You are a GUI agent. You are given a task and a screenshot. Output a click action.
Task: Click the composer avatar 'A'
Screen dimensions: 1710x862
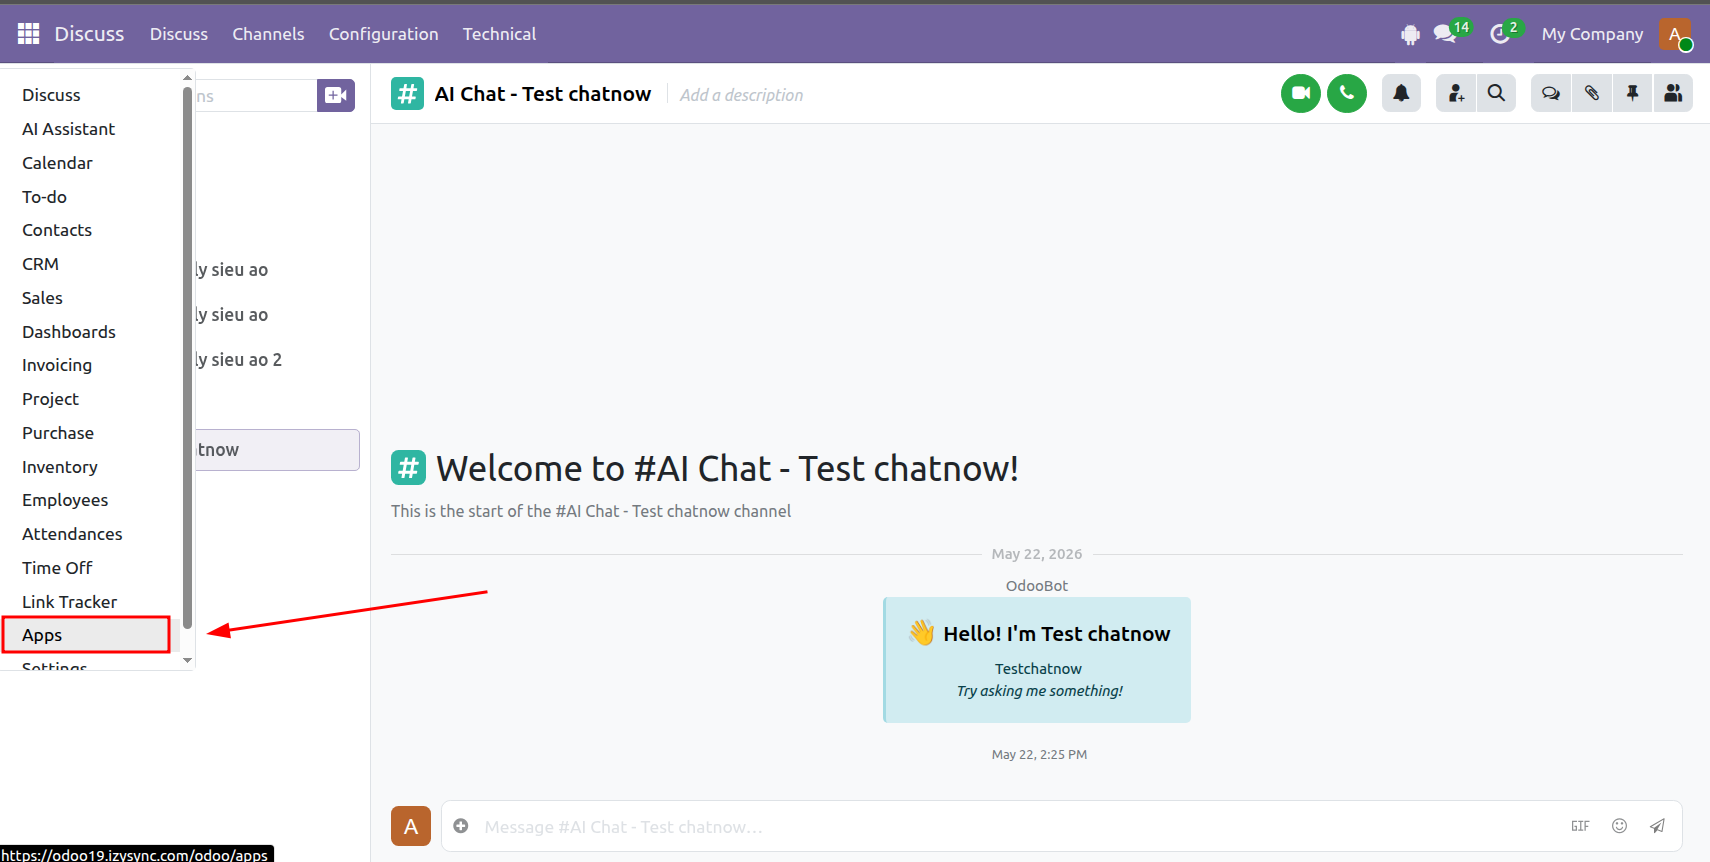[x=411, y=826]
